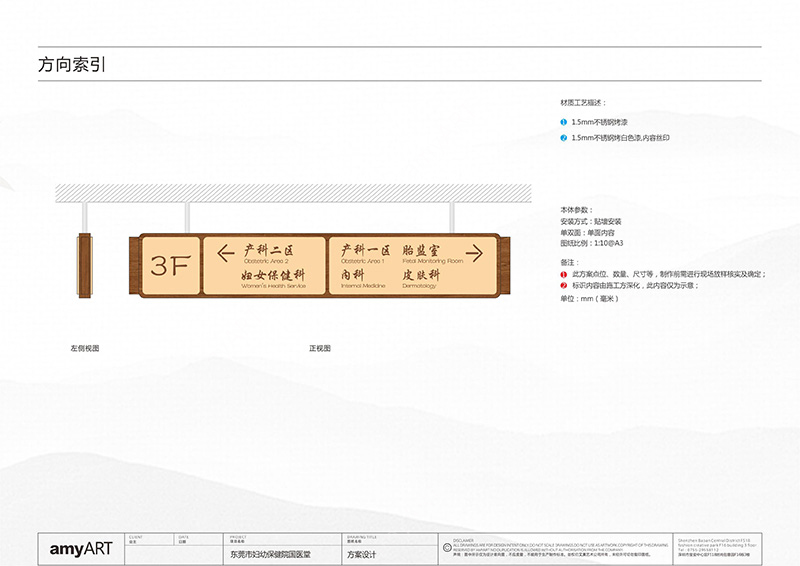
Task: Click Internal Medicine on the sign
Action: pyautogui.click(x=363, y=286)
